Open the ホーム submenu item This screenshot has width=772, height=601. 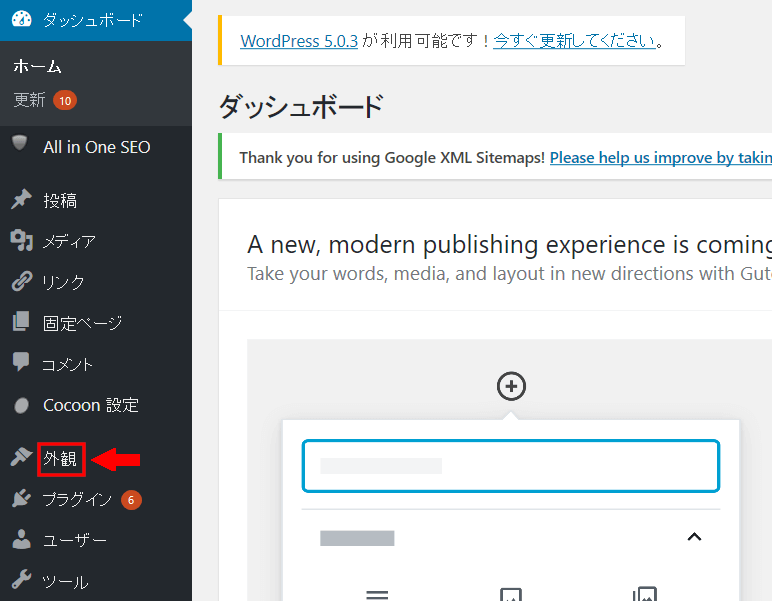38,67
